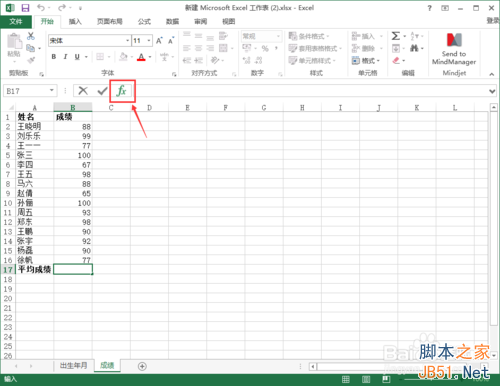Click 套用表格格式 button
Screen dimensions: 500x386
[315, 49]
